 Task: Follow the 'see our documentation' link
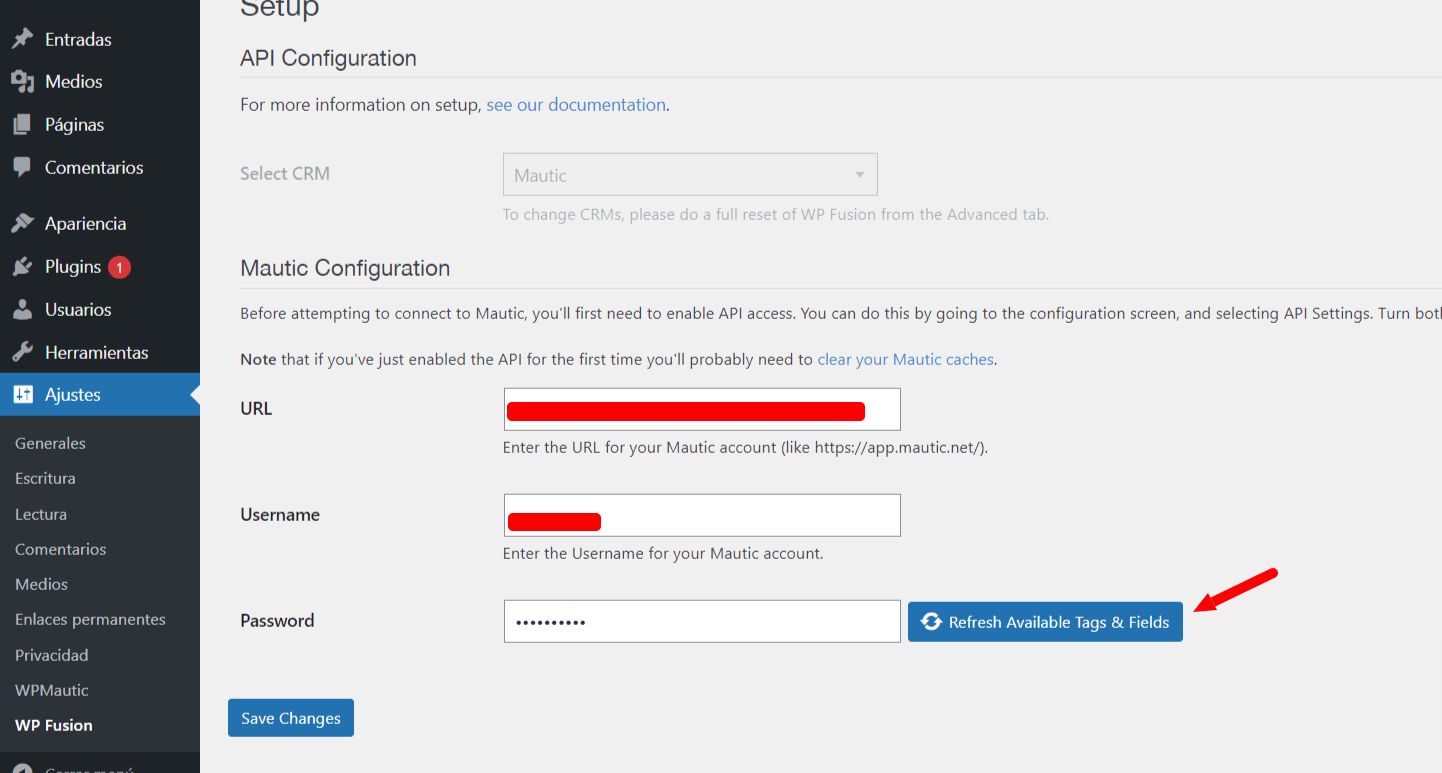576,104
